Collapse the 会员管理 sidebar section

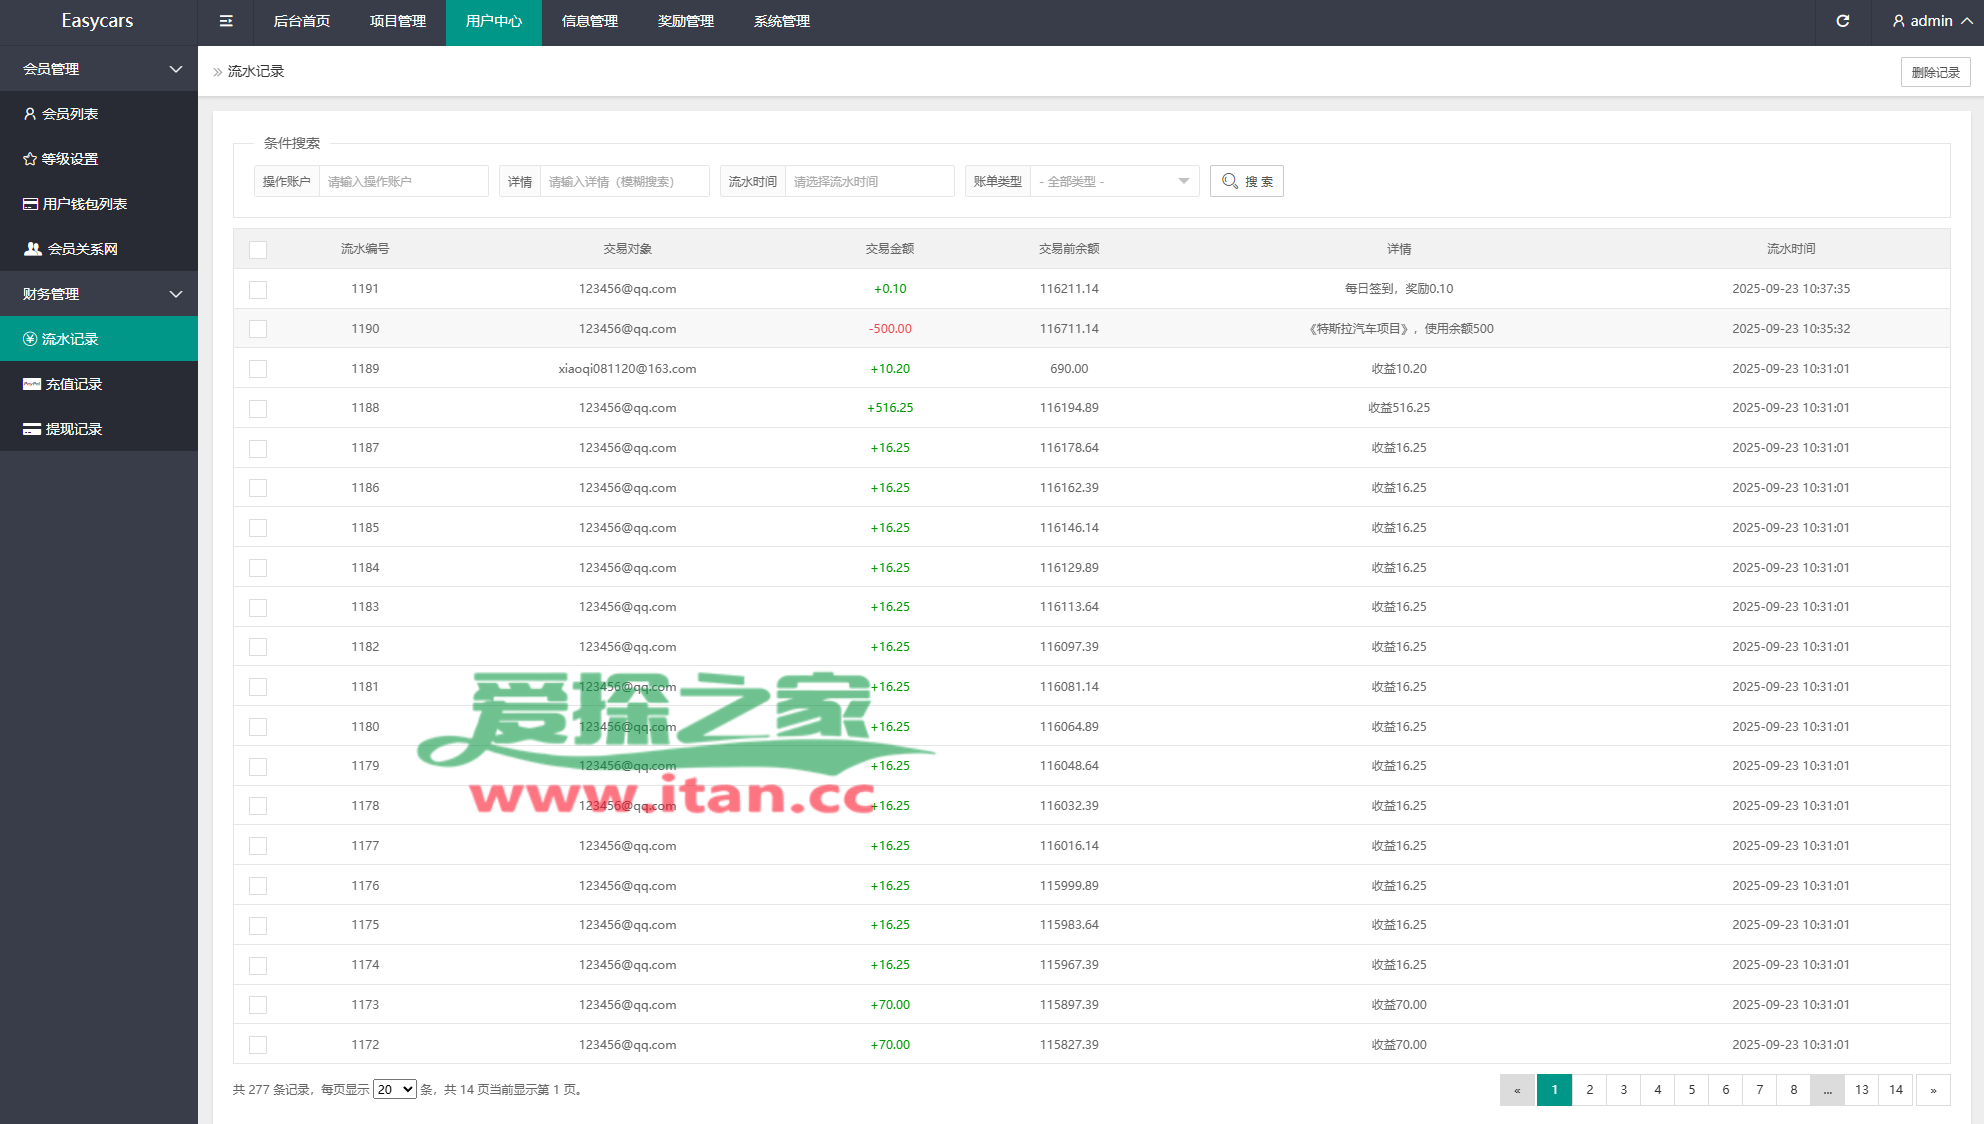(x=98, y=69)
